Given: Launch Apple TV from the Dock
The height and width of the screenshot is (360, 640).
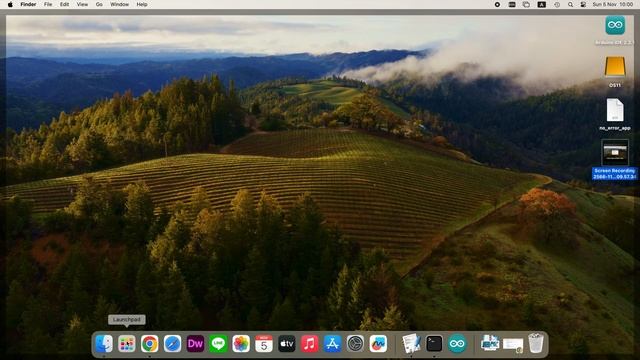Looking at the screenshot, I should coord(287,344).
